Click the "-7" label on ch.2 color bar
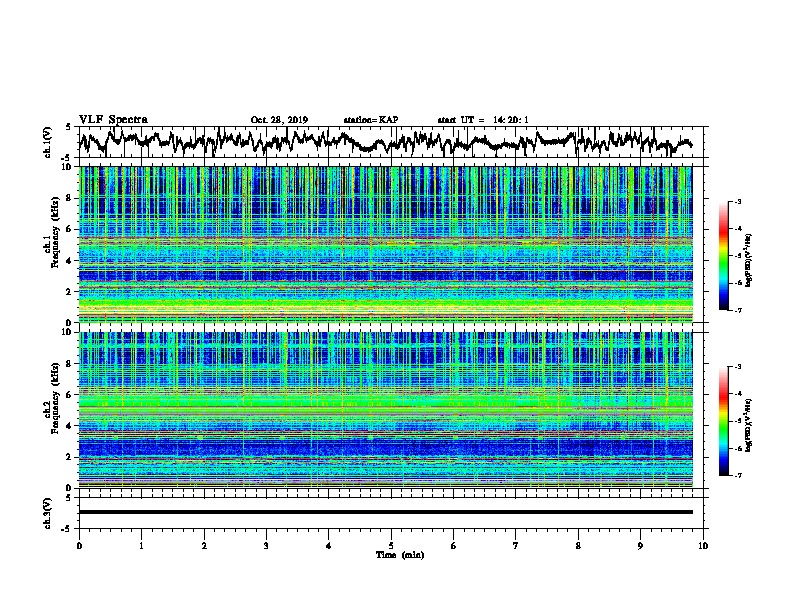Image resolution: width=792 pixels, height=612 pixels. [x=738, y=475]
